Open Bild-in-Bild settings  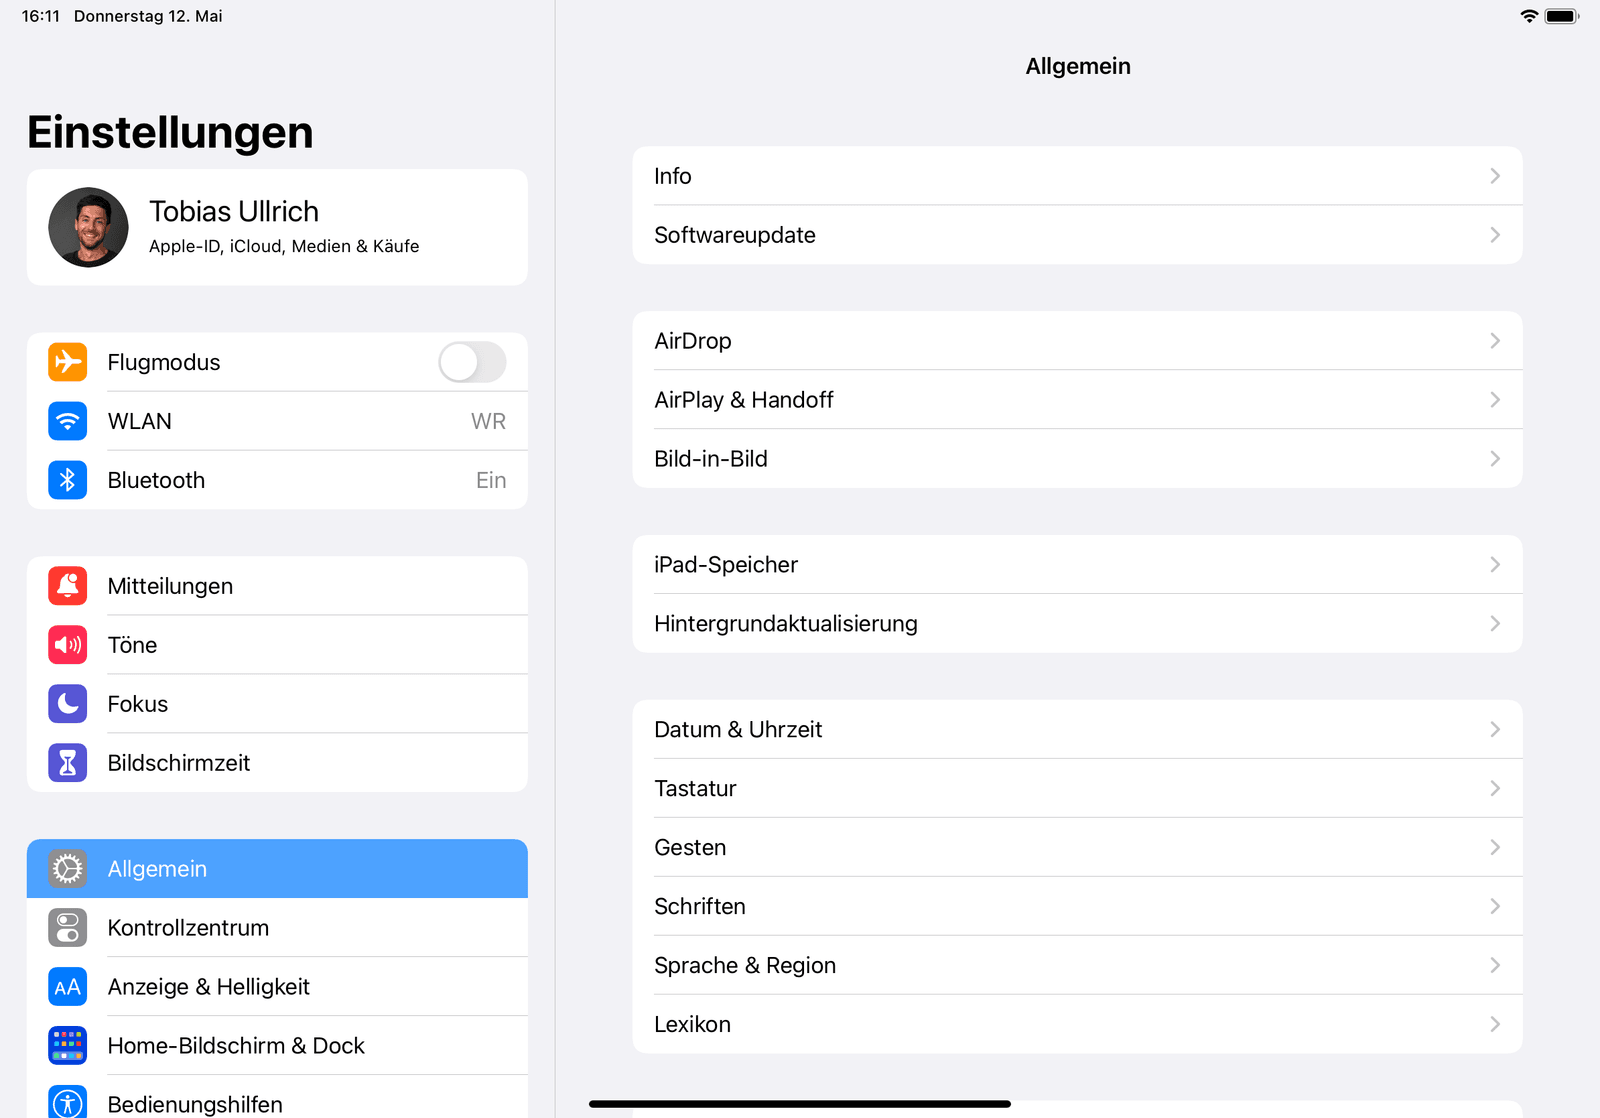coord(1077,459)
